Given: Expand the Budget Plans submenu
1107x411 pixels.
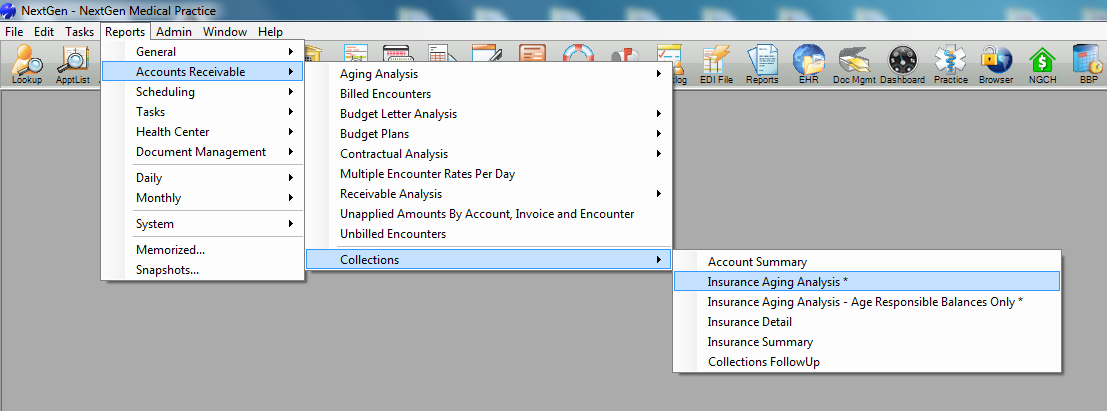Looking at the screenshot, I should pyautogui.click(x=489, y=133).
